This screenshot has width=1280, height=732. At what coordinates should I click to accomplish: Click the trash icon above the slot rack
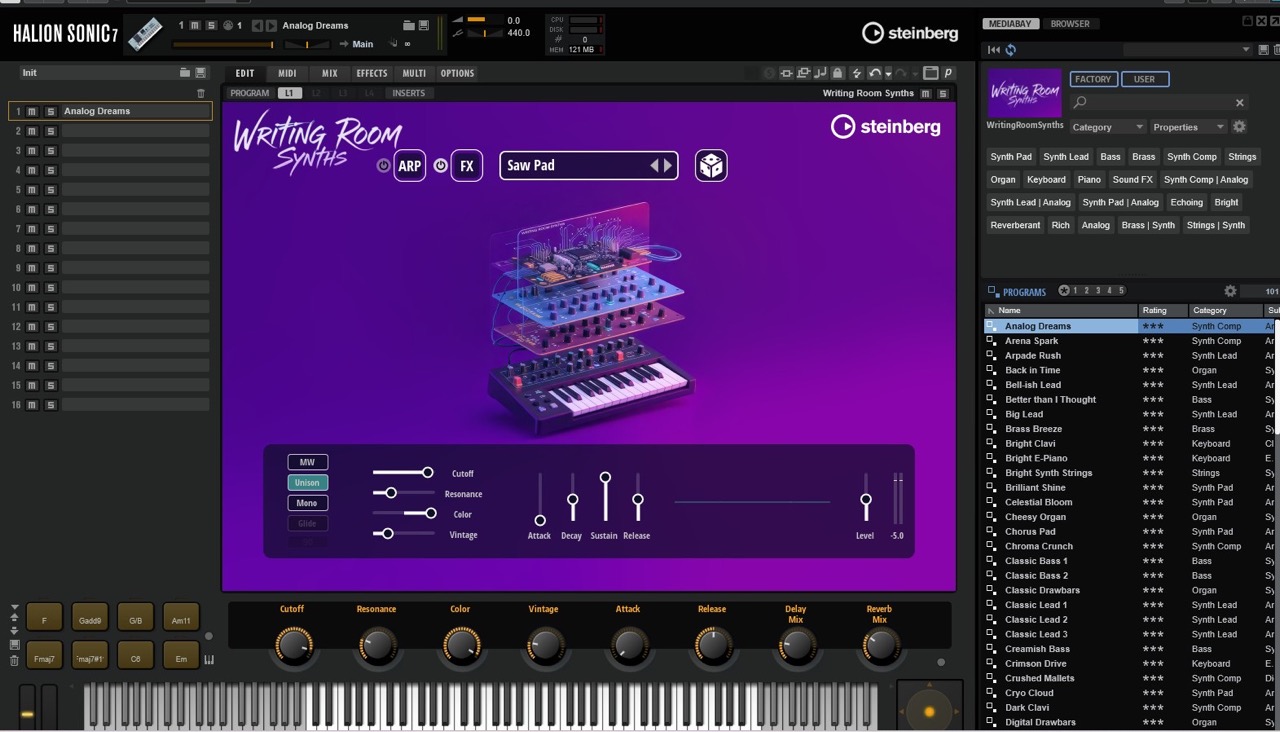(201, 93)
